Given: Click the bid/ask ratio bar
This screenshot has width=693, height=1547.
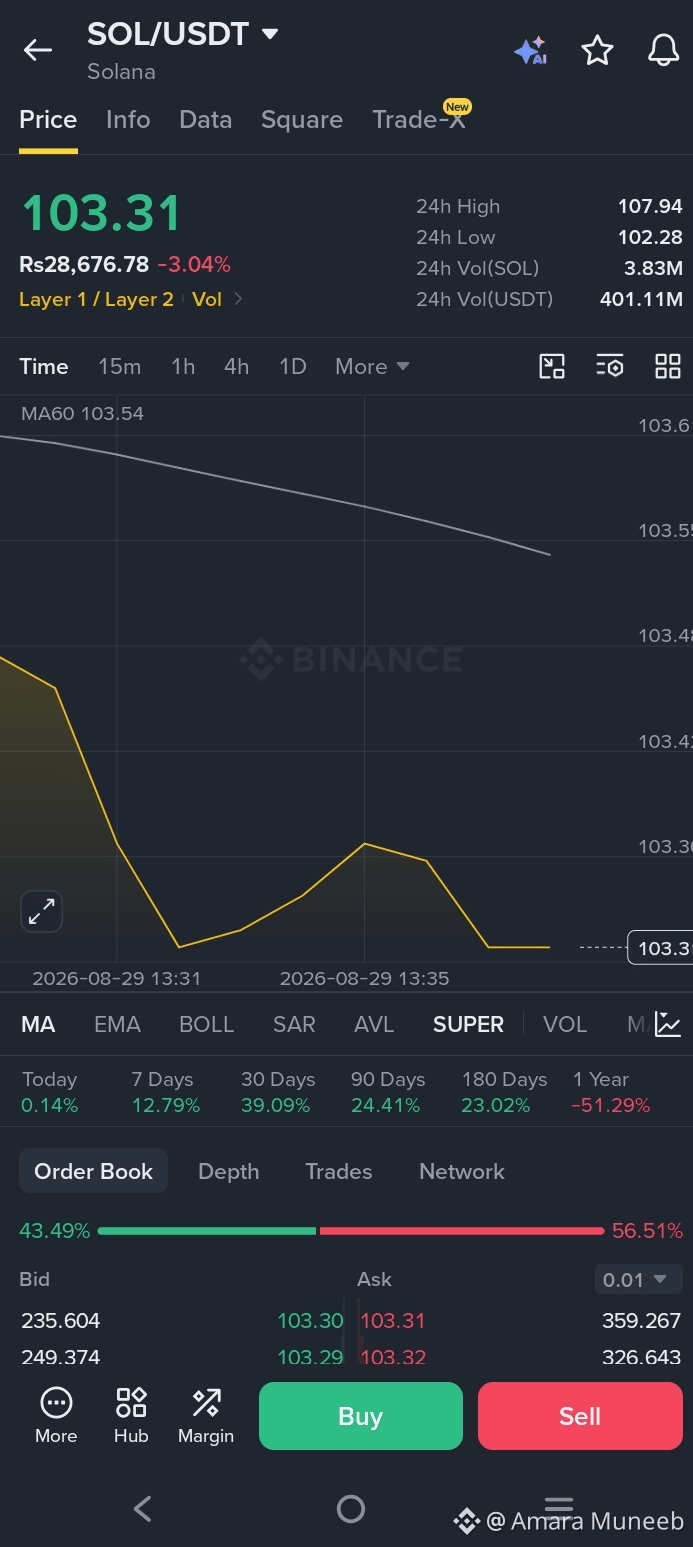Looking at the screenshot, I should coord(351,1231).
